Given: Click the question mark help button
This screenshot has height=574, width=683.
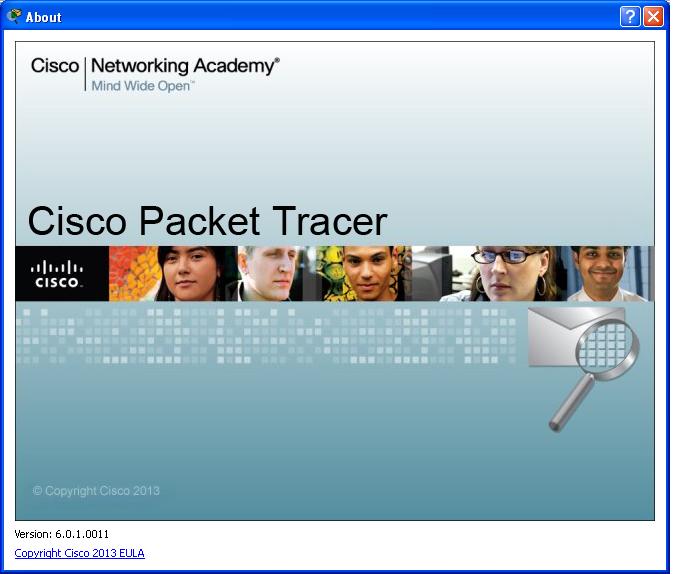Looking at the screenshot, I should (x=629, y=17).
